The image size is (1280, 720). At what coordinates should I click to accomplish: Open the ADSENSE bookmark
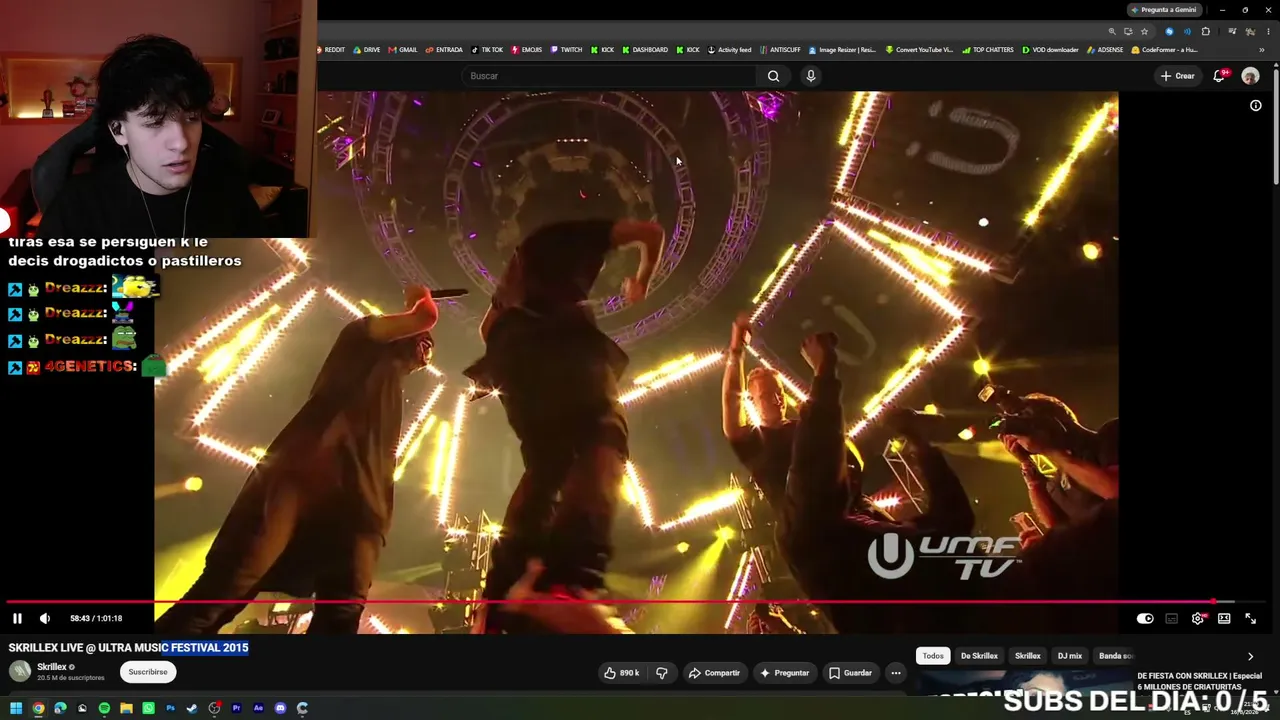pos(1105,50)
